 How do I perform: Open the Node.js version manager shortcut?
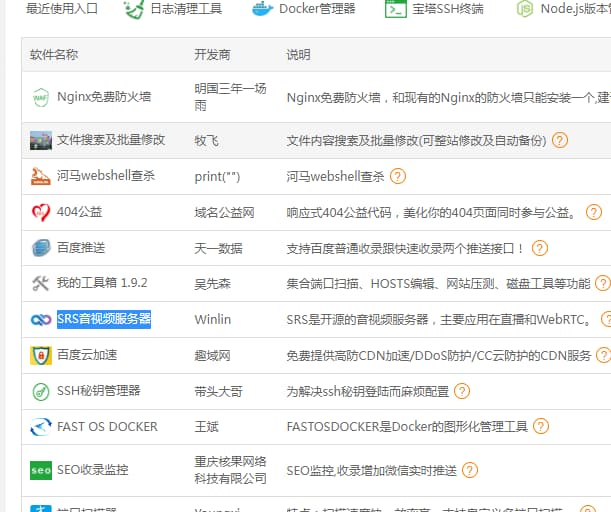(562, 9)
